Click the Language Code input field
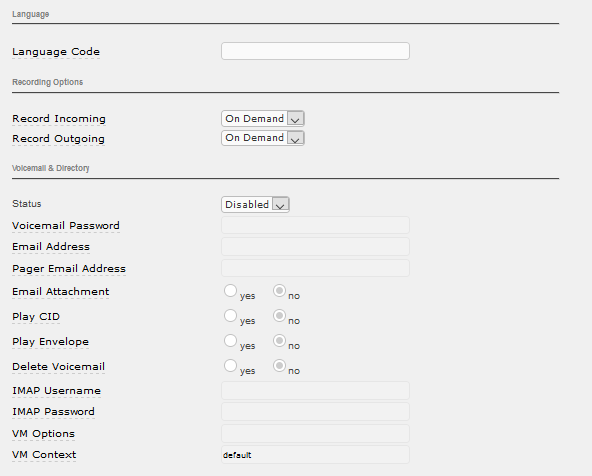The width and height of the screenshot is (592, 476). point(315,51)
